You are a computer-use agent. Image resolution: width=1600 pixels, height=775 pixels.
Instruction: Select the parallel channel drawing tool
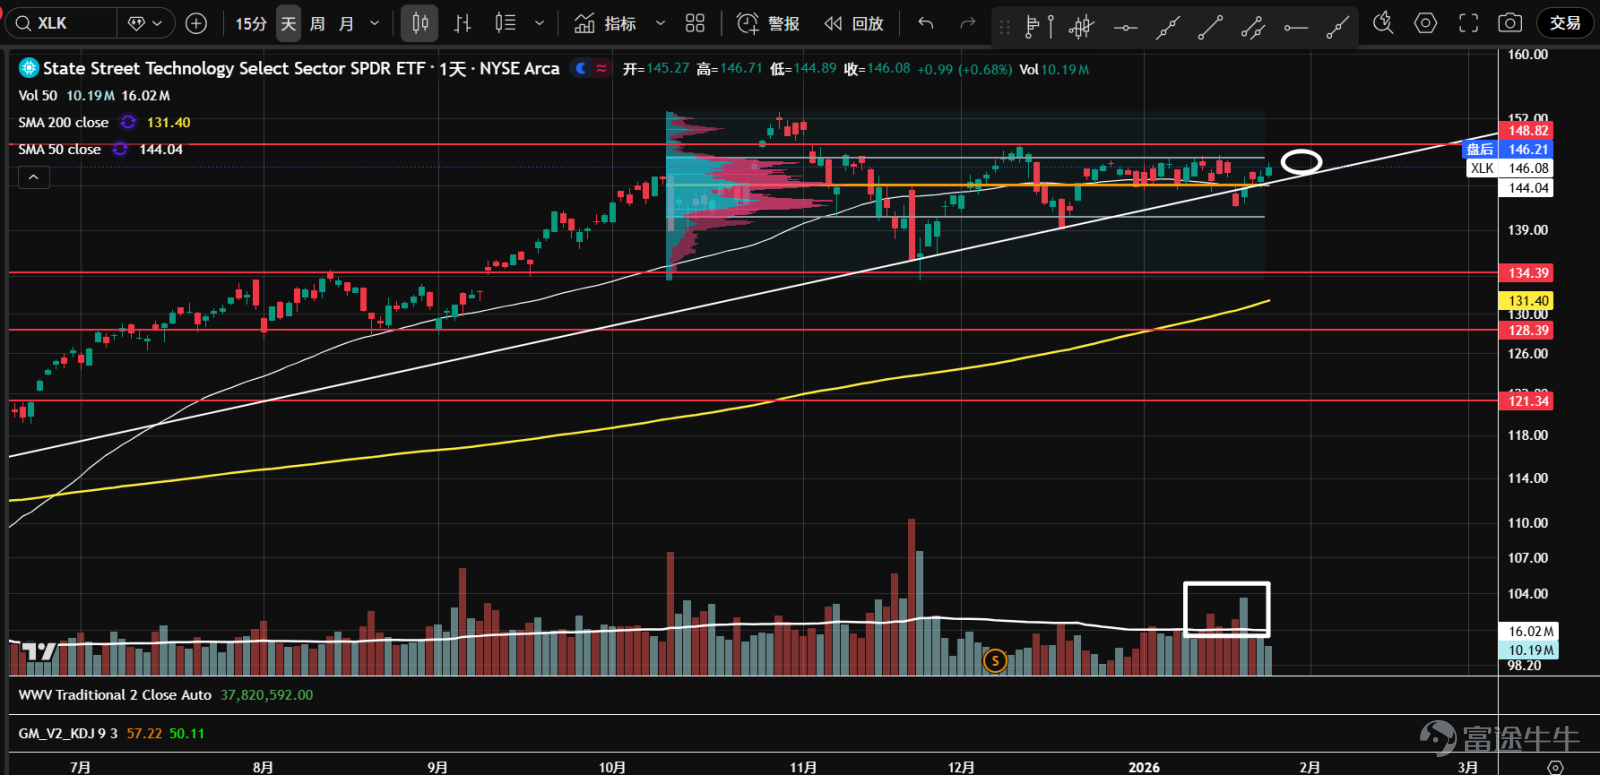tap(1253, 27)
